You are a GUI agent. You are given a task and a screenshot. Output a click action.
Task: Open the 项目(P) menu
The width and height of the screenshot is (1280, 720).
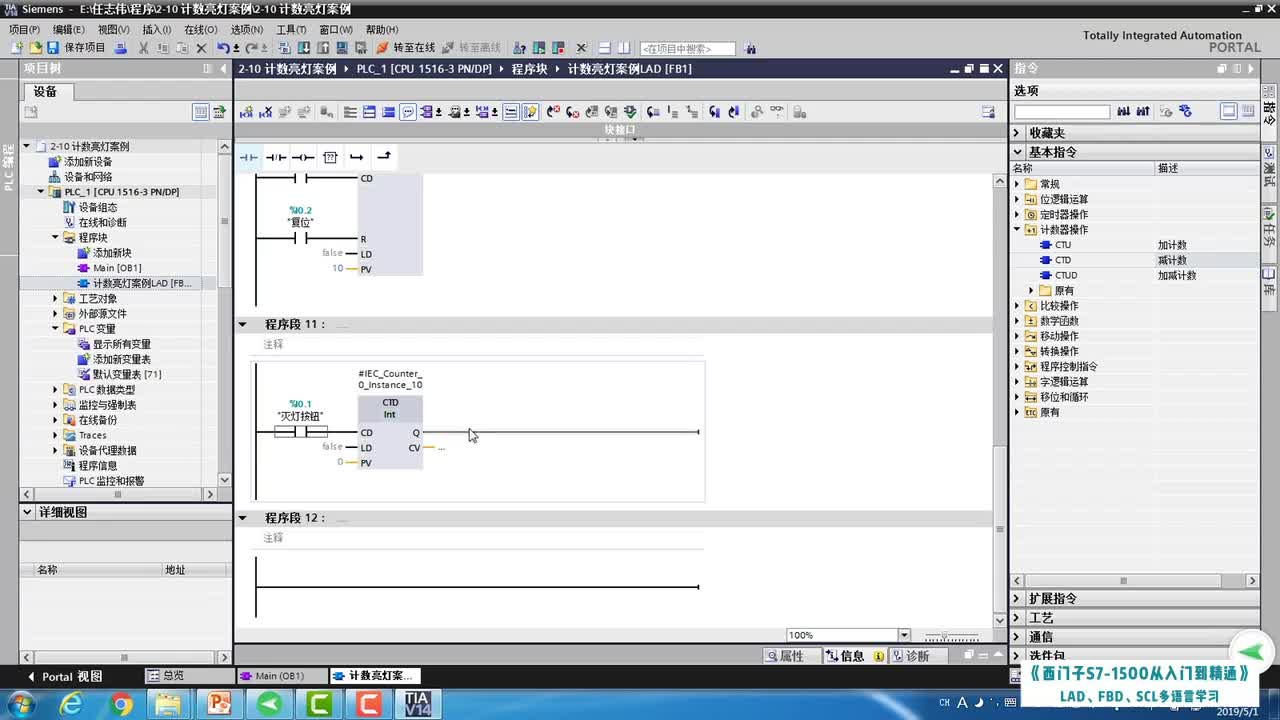tap(24, 30)
